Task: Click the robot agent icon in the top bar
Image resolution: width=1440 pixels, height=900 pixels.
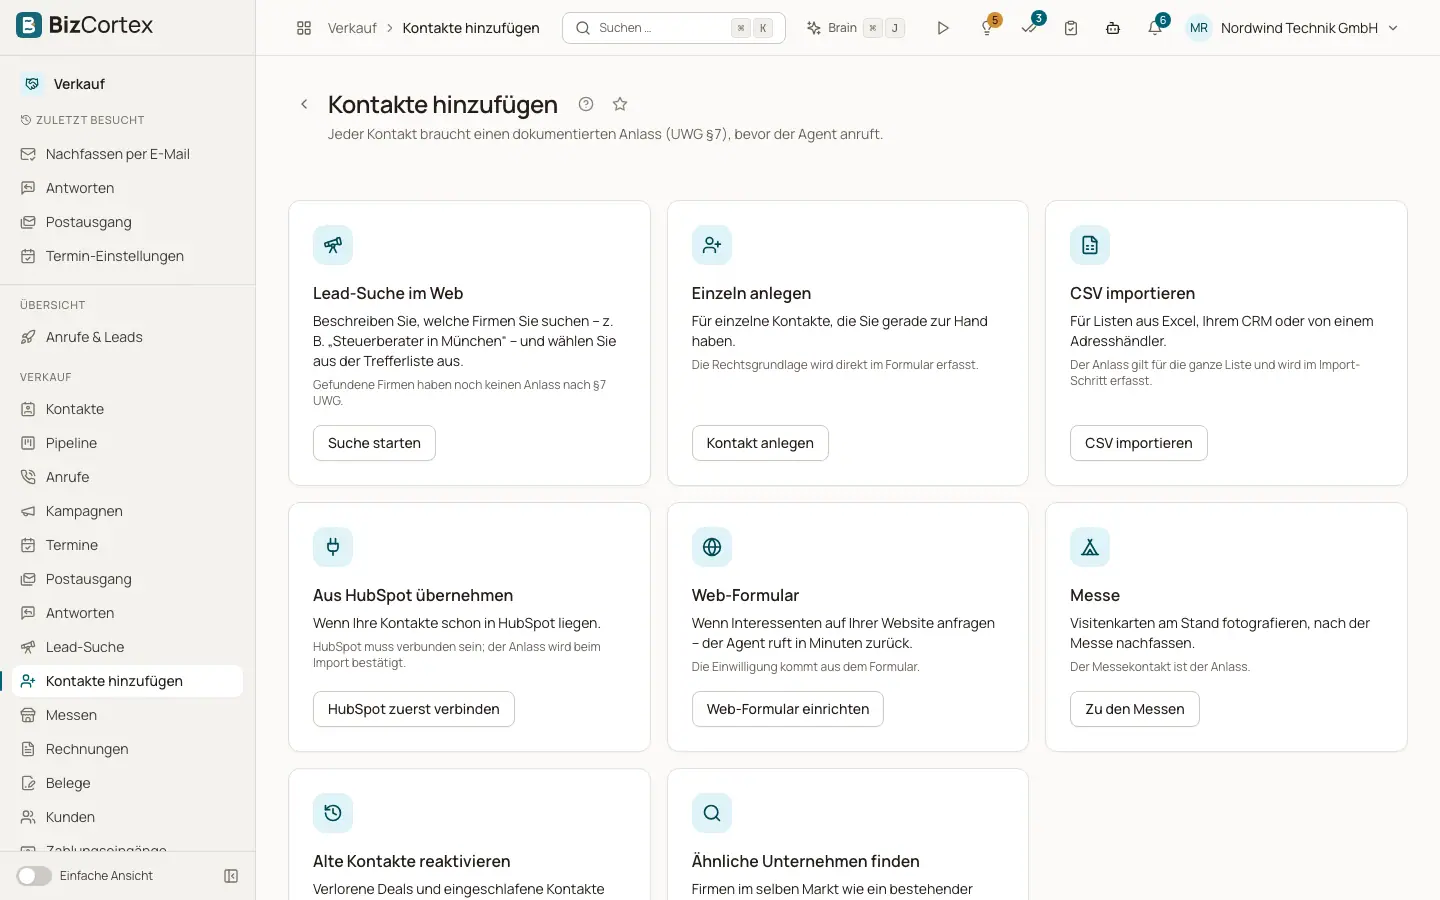Action: [1113, 28]
